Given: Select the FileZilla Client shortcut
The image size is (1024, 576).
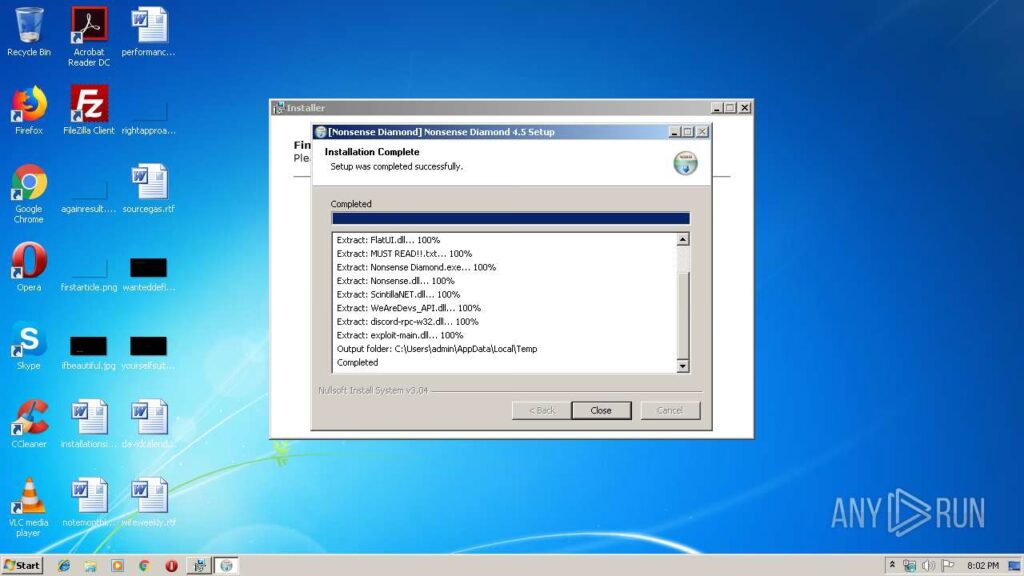Looking at the screenshot, I should [x=89, y=110].
